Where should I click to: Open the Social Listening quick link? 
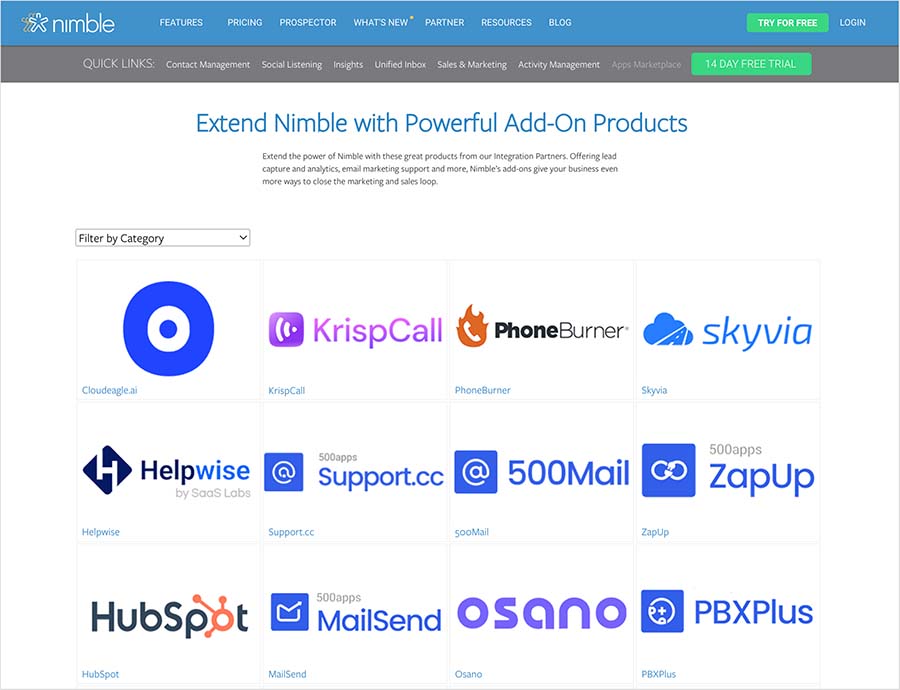(292, 64)
